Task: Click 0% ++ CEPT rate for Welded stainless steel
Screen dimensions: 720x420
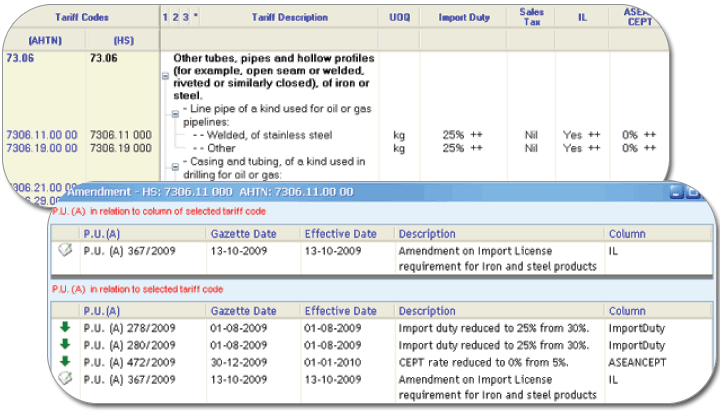Action: [x=639, y=135]
